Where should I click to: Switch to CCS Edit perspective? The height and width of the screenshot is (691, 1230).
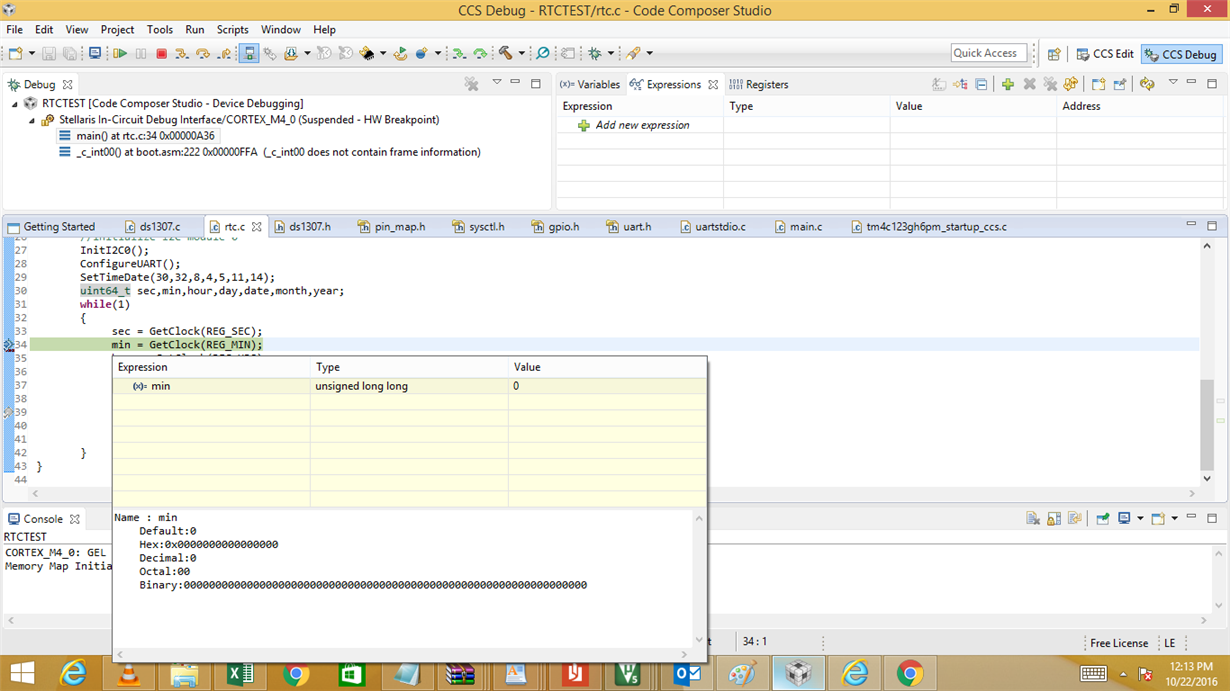coord(1105,54)
